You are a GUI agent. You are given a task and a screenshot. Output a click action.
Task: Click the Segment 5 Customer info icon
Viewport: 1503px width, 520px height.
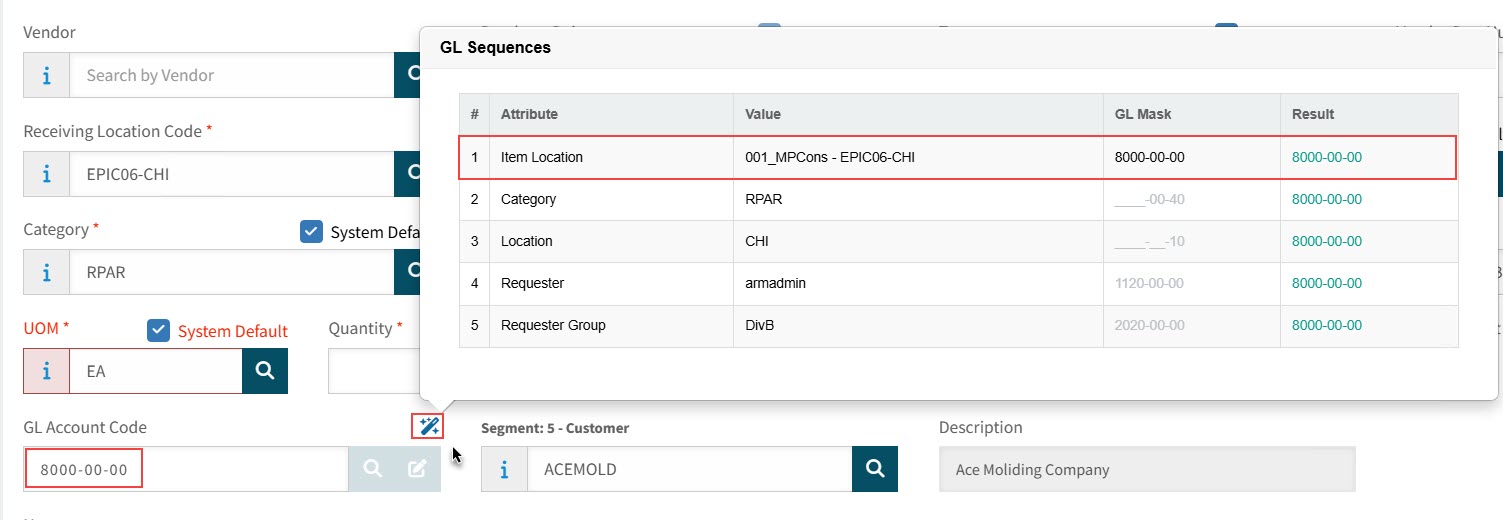coord(504,469)
